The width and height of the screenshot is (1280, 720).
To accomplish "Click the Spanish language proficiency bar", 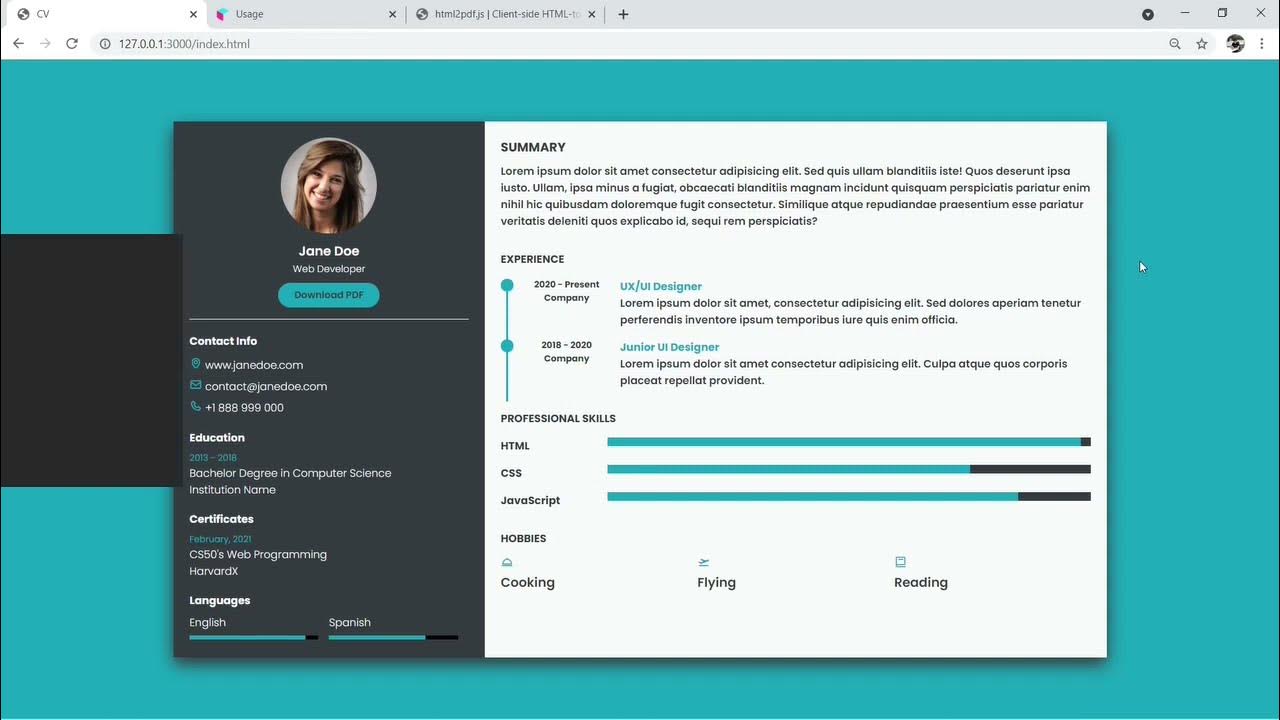I will [x=393, y=638].
